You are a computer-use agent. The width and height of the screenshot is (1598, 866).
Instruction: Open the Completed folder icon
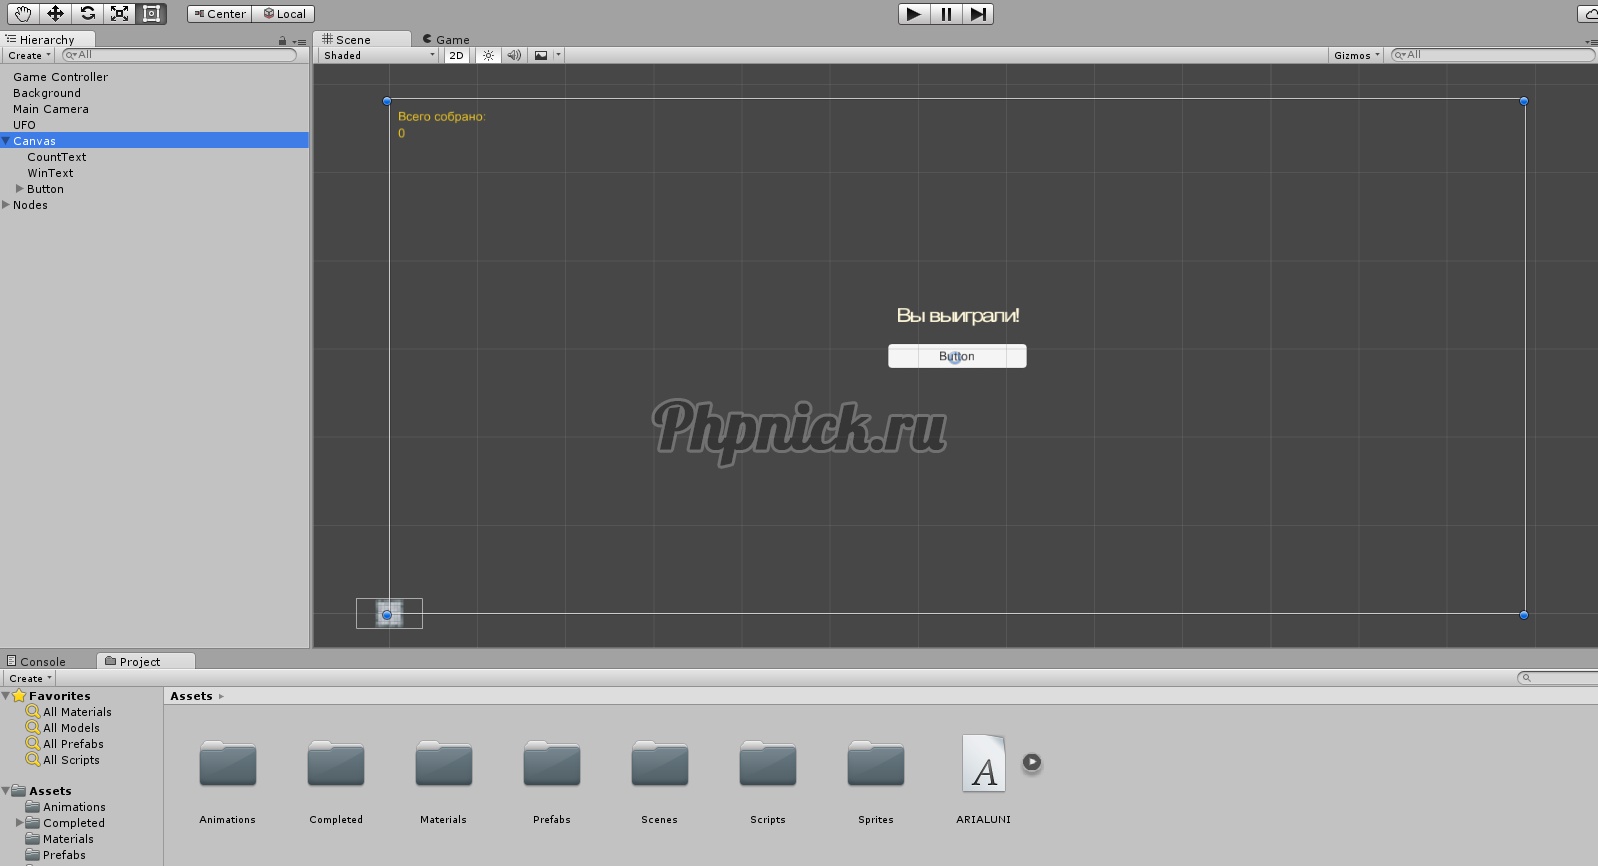click(x=336, y=764)
